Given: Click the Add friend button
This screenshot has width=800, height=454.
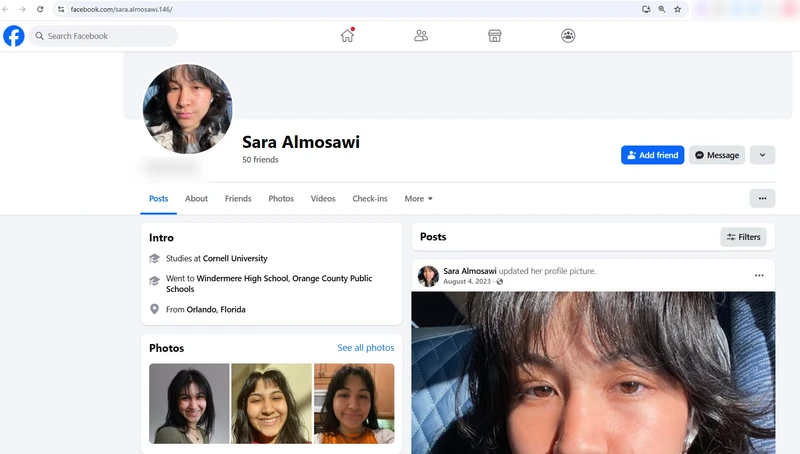Looking at the screenshot, I should pyautogui.click(x=652, y=155).
